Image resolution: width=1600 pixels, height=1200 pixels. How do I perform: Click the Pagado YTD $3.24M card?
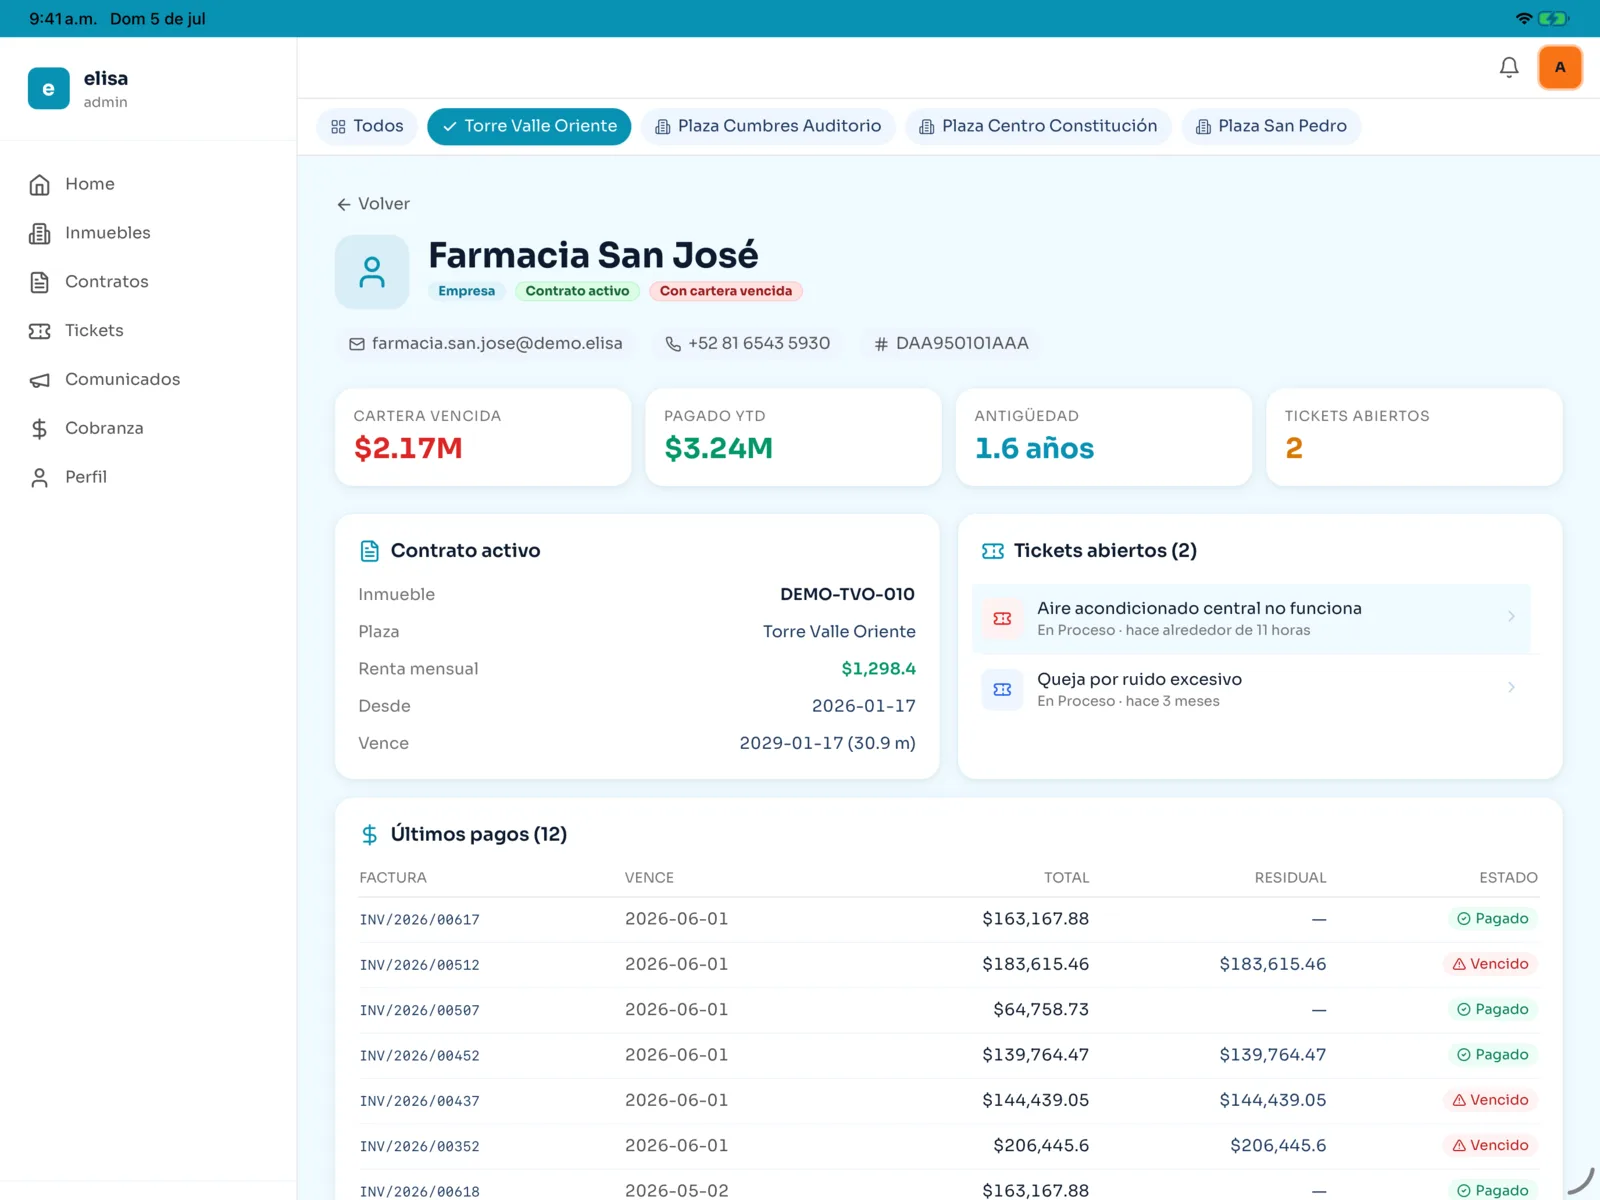(793, 437)
